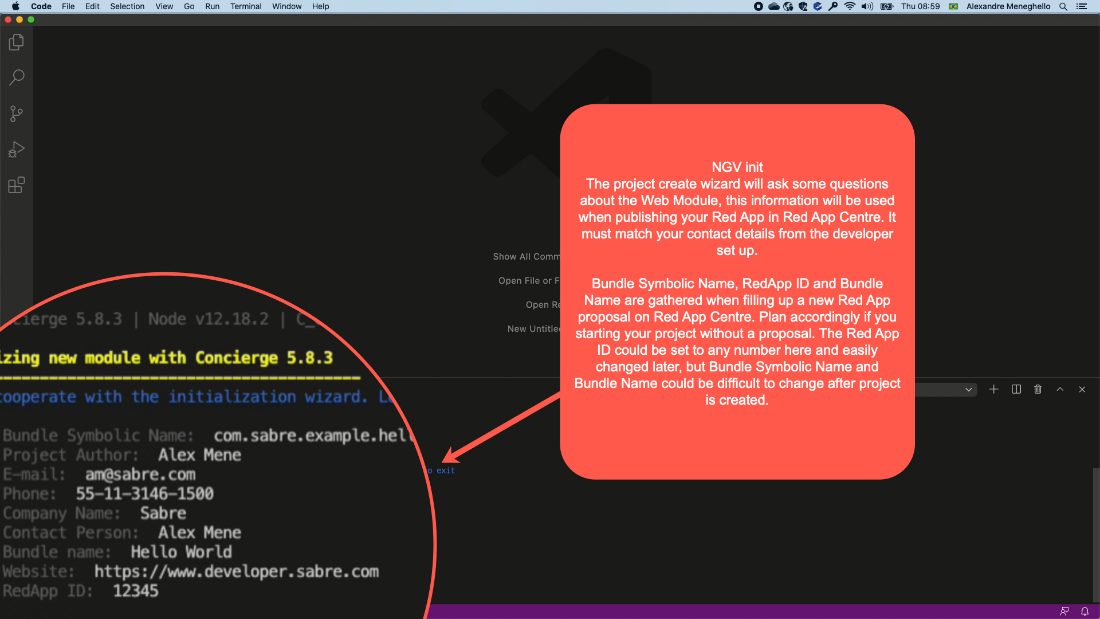
Task: Open the Wi-Fi status menu
Action: coord(850,6)
